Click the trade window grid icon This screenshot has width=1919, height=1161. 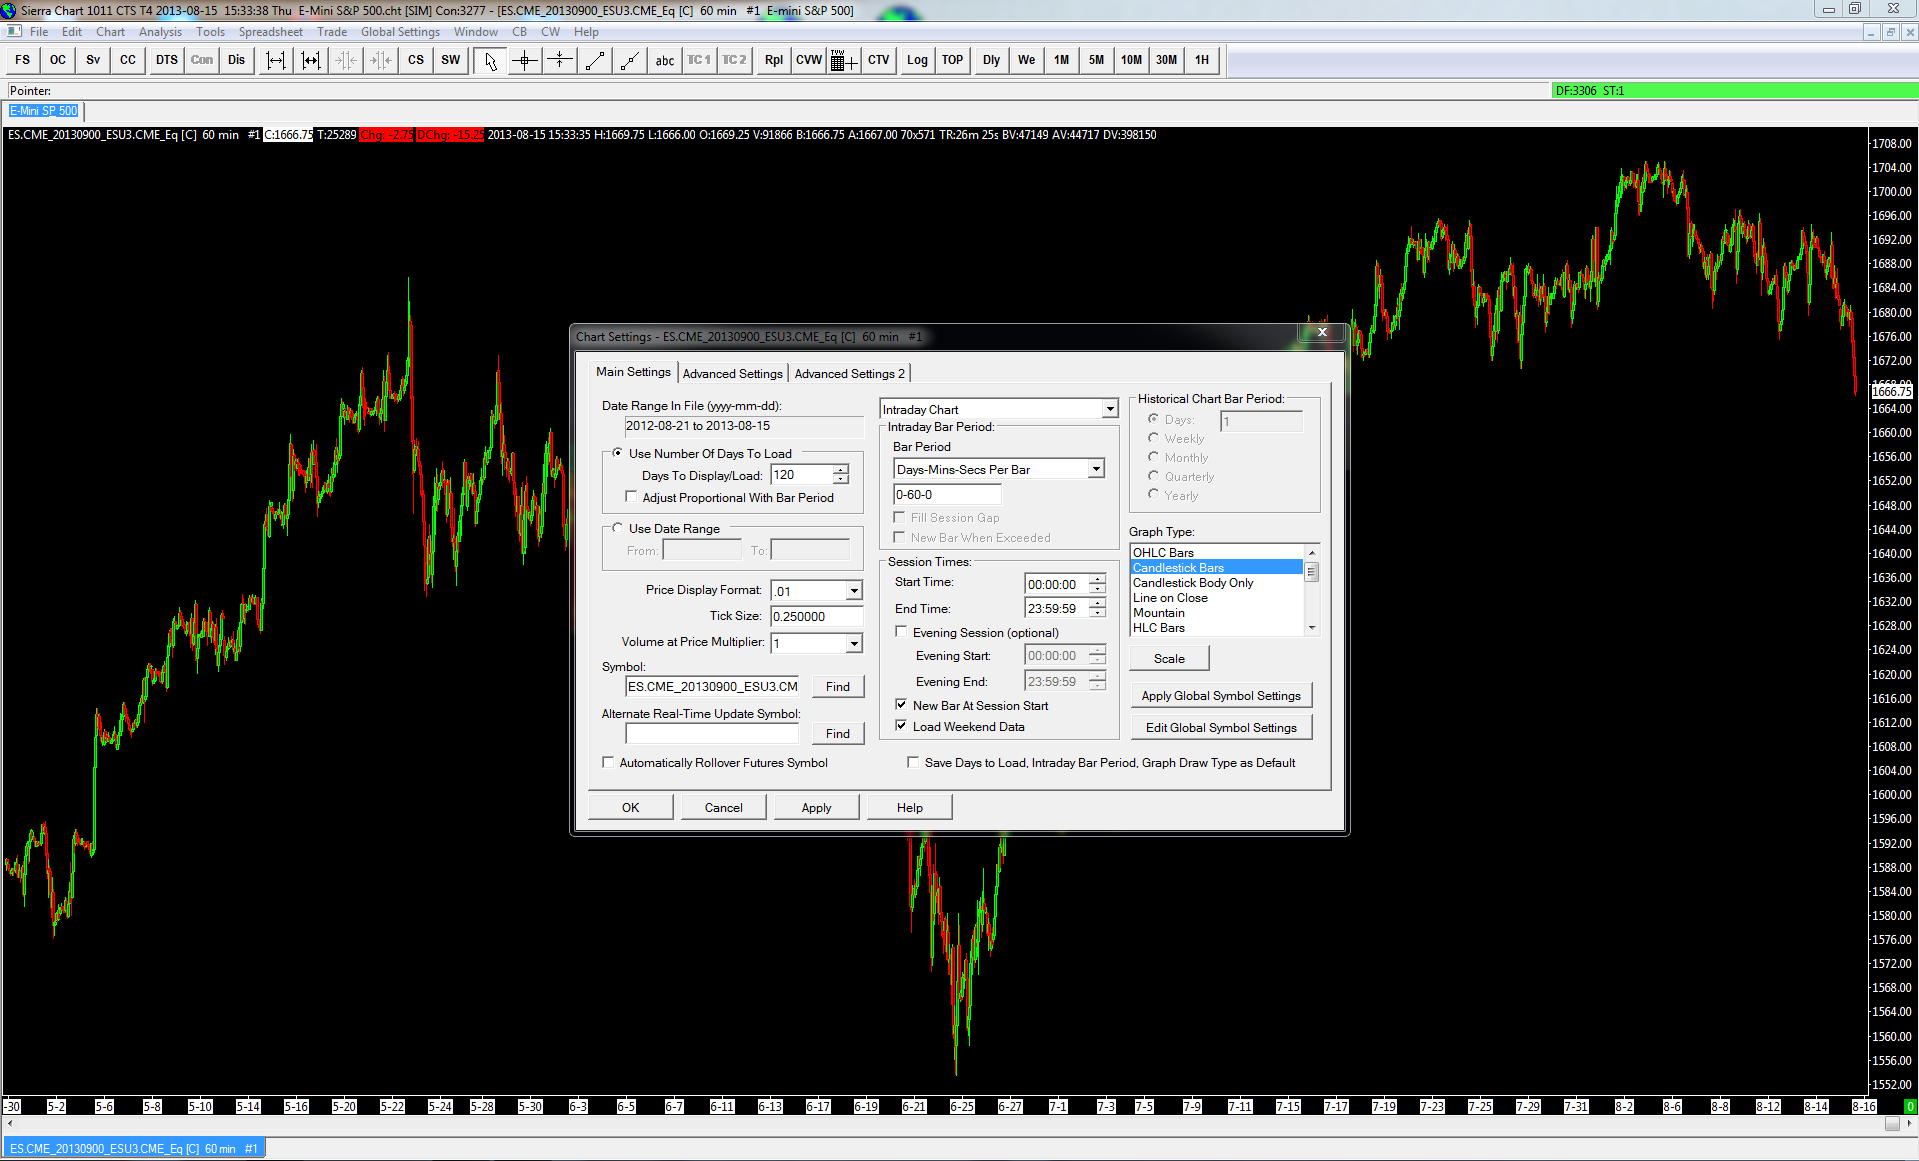click(843, 61)
